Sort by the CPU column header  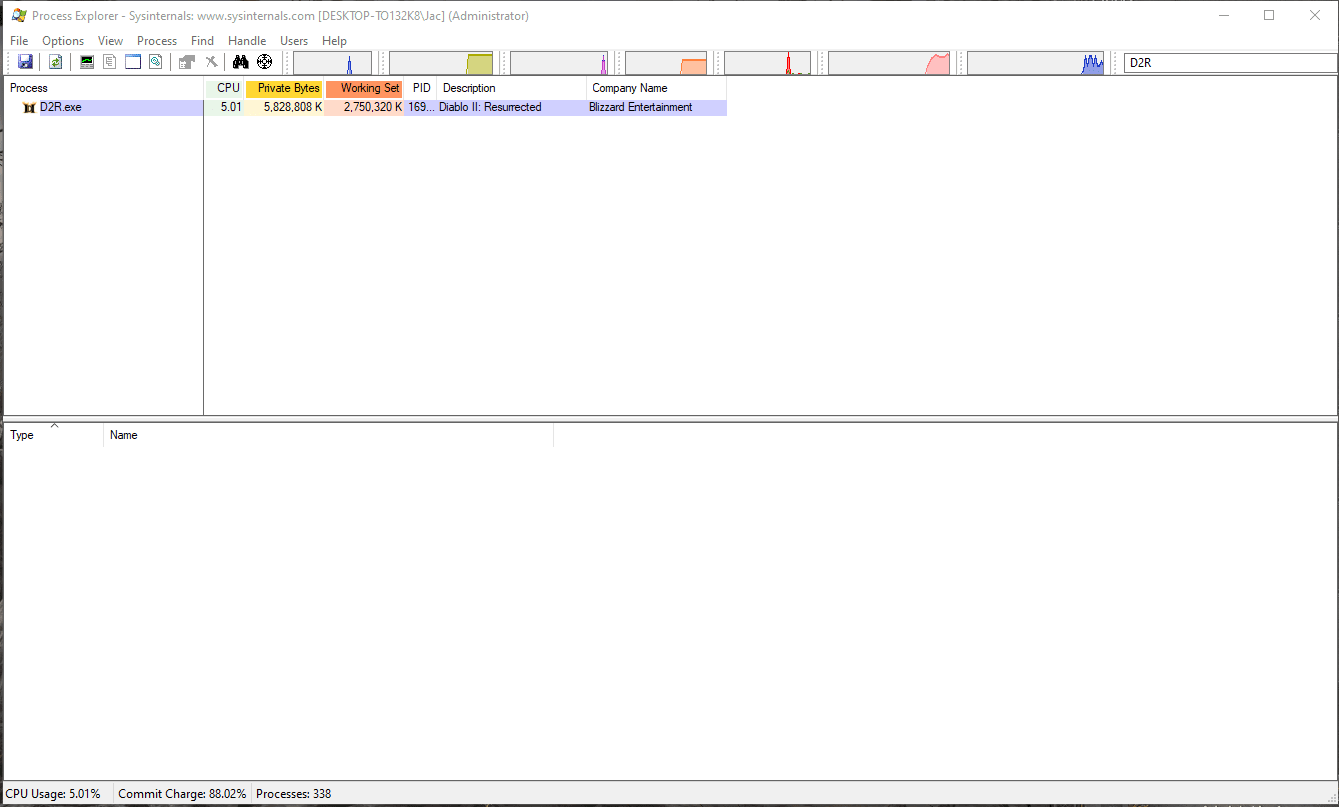224,88
